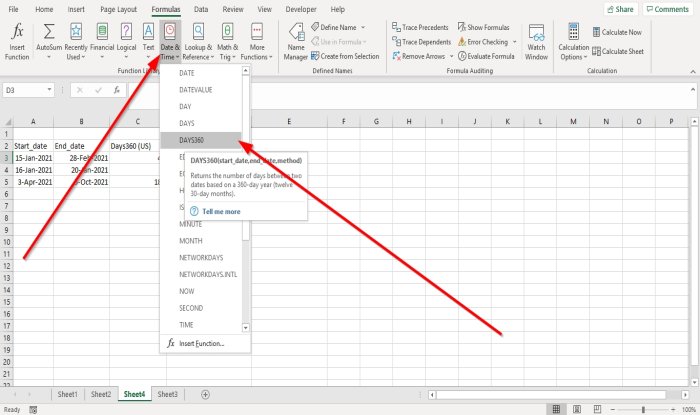Switch to the Data tab
The width and height of the screenshot is (700, 415).
[201, 9]
